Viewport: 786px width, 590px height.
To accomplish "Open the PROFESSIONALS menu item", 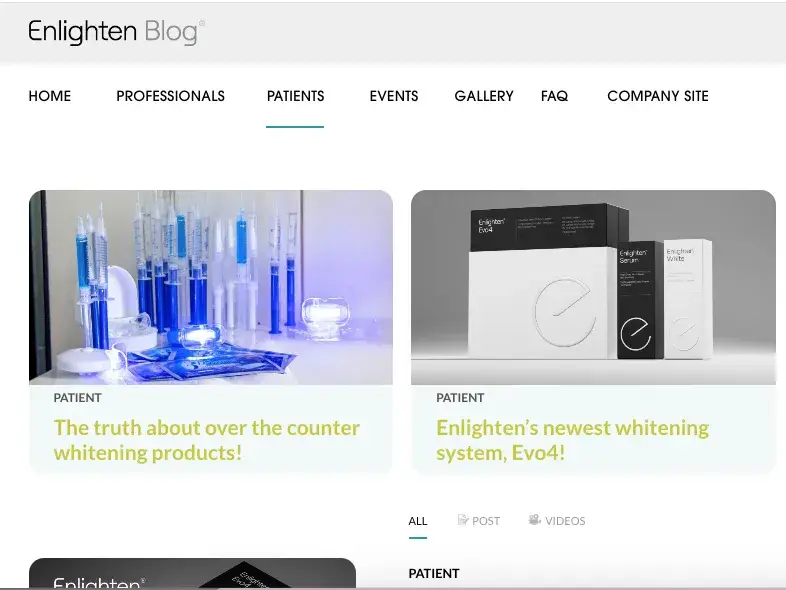I will pyautogui.click(x=170, y=96).
